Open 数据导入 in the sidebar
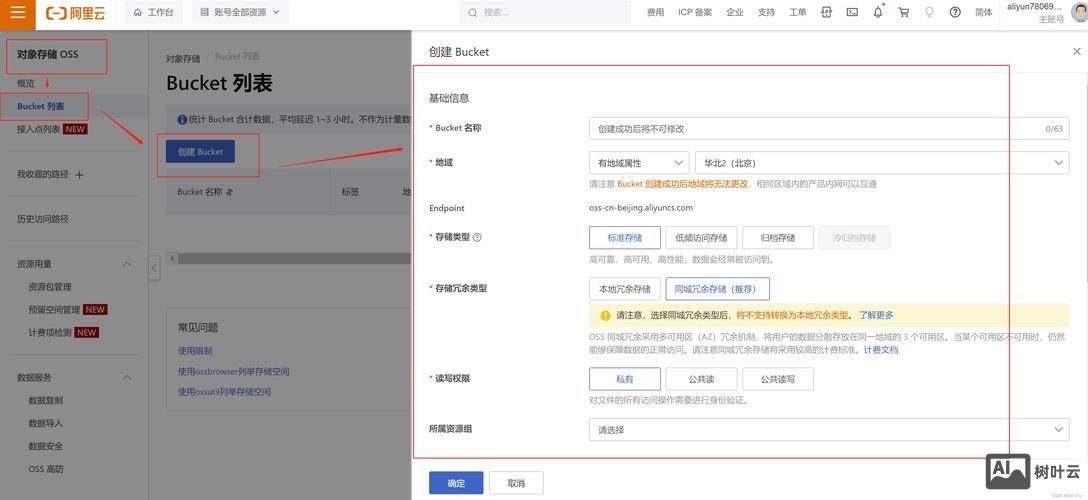 pyautogui.click(x=46, y=424)
